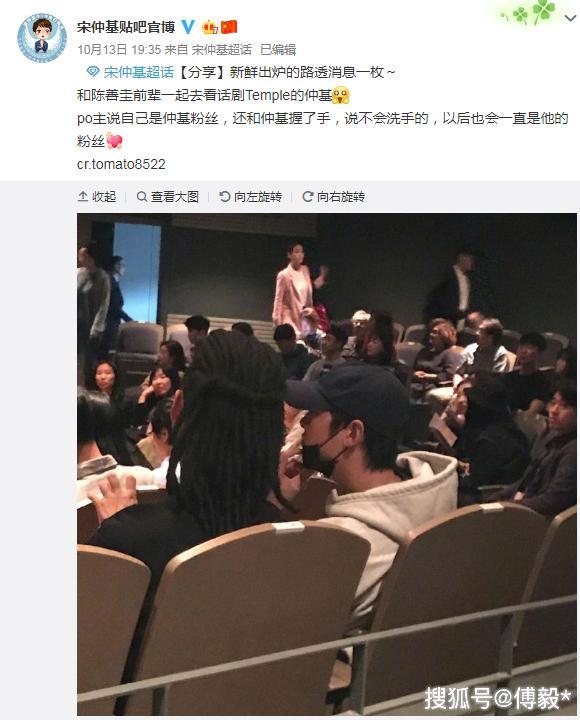
Task: Open the post options chevron menu
Action: [x=570, y=18]
